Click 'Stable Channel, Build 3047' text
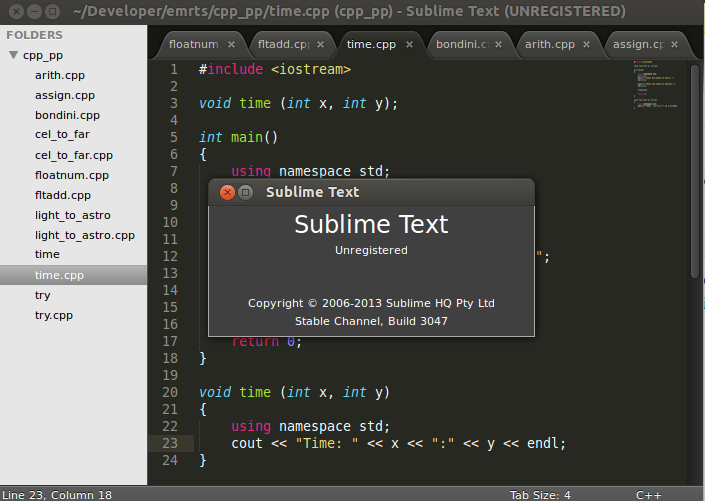 pyautogui.click(x=371, y=321)
